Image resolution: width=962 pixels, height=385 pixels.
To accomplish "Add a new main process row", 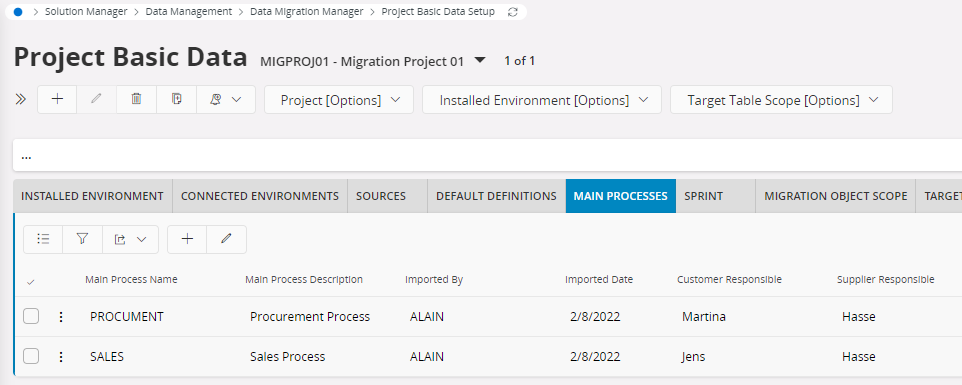I will pos(187,239).
